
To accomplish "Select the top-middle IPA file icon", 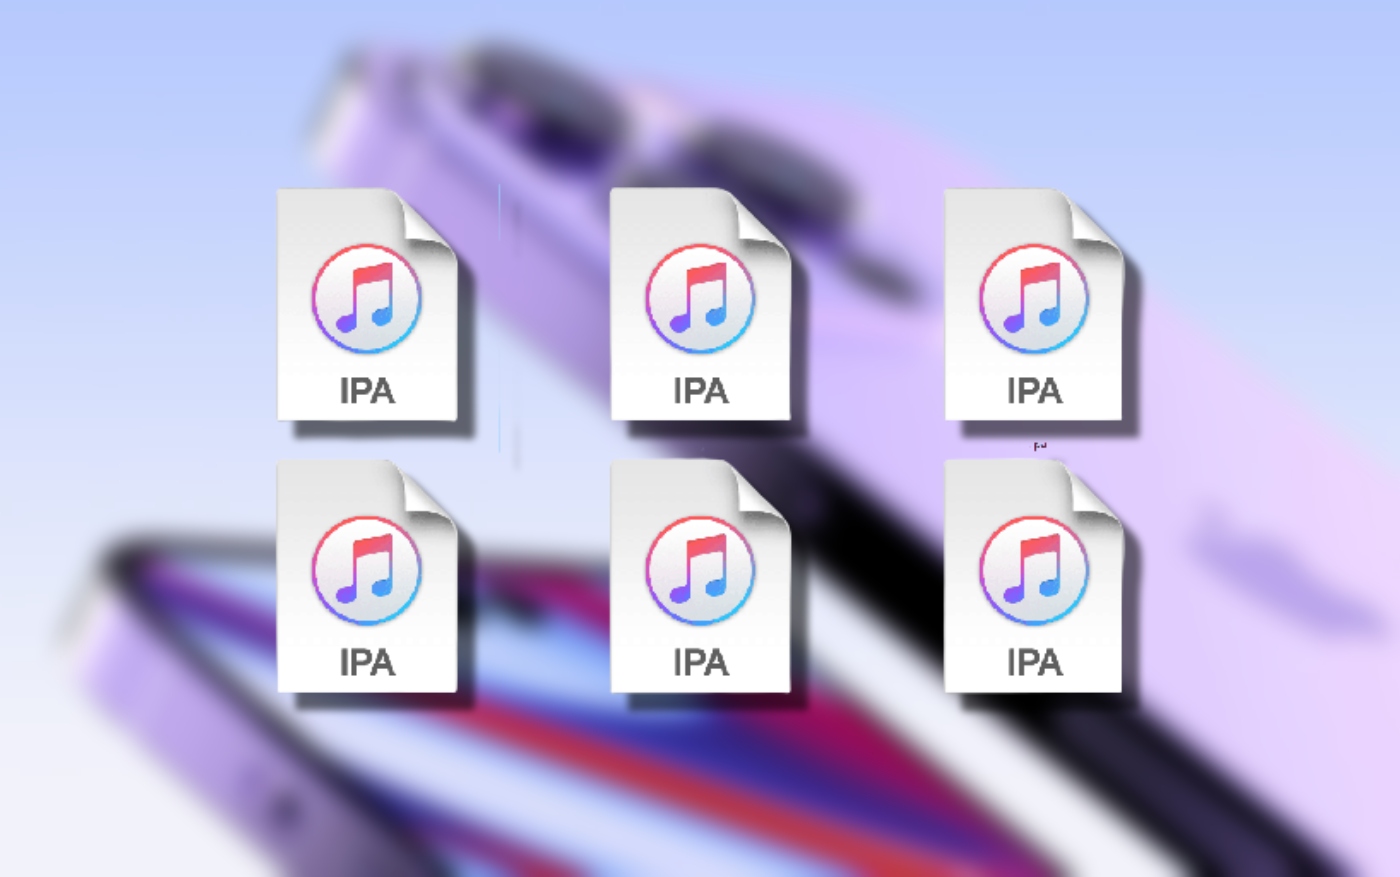I will tap(701, 304).
